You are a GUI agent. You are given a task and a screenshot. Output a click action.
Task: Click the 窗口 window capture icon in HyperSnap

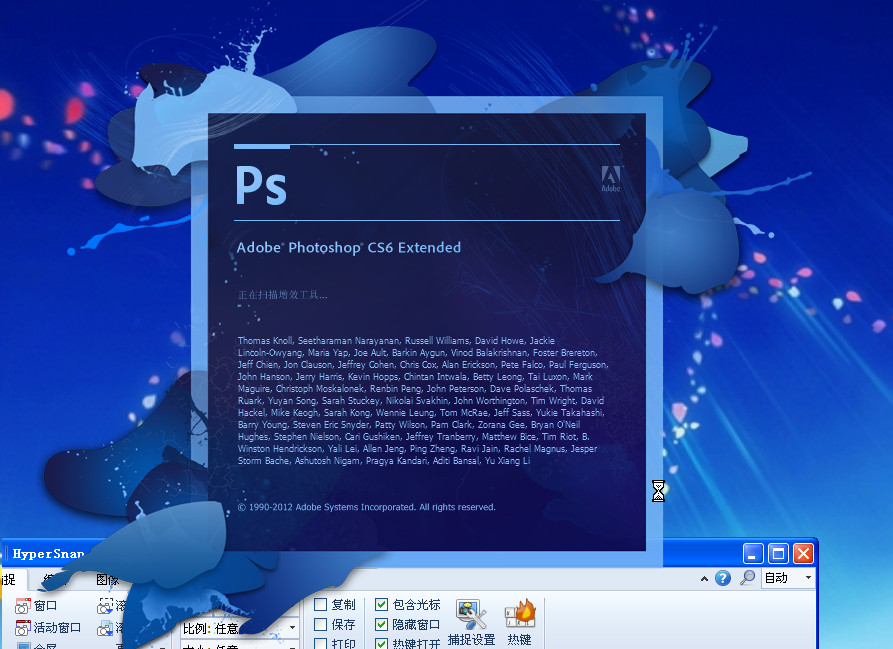23,606
